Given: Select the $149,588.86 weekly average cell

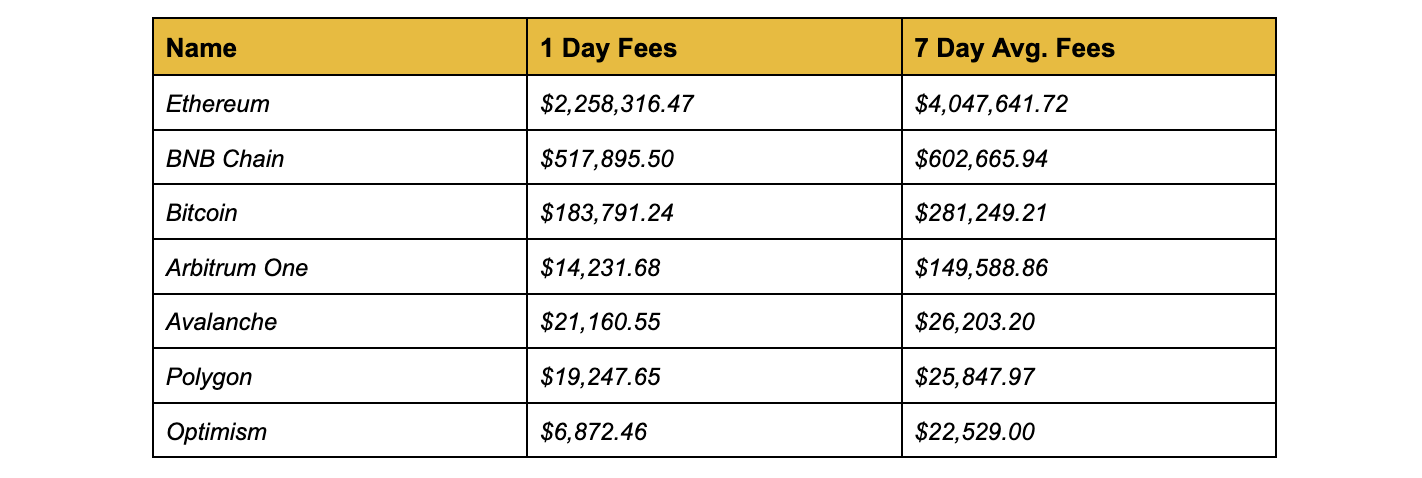Looking at the screenshot, I should [x=1089, y=267].
